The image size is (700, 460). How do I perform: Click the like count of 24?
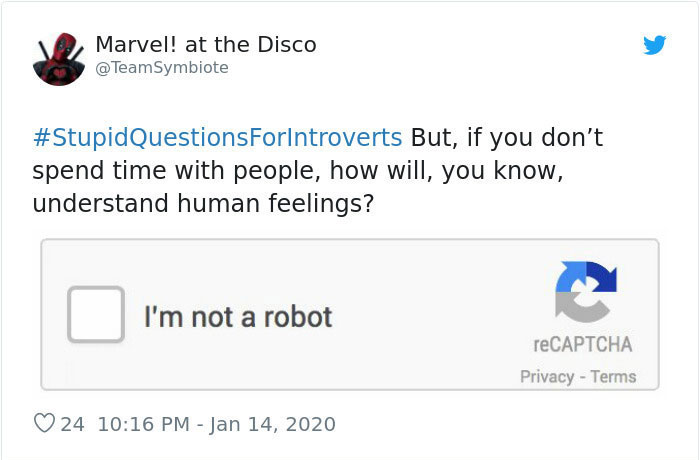pyautogui.click(x=72, y=424)
